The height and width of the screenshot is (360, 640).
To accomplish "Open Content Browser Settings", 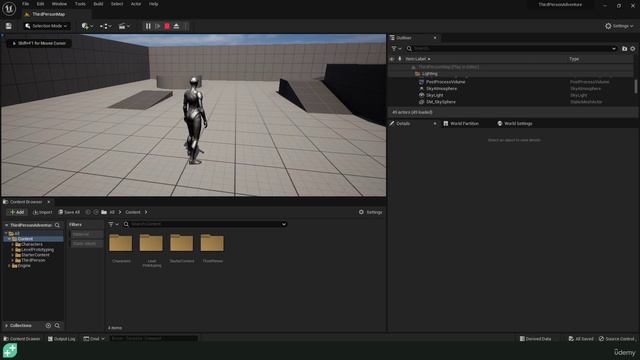I will pyautogui.click(x=370, y=212).
